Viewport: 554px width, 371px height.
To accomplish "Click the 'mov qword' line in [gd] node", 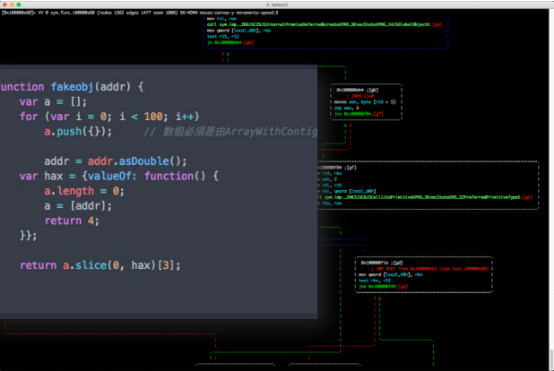I will click(x=390, y=275).
